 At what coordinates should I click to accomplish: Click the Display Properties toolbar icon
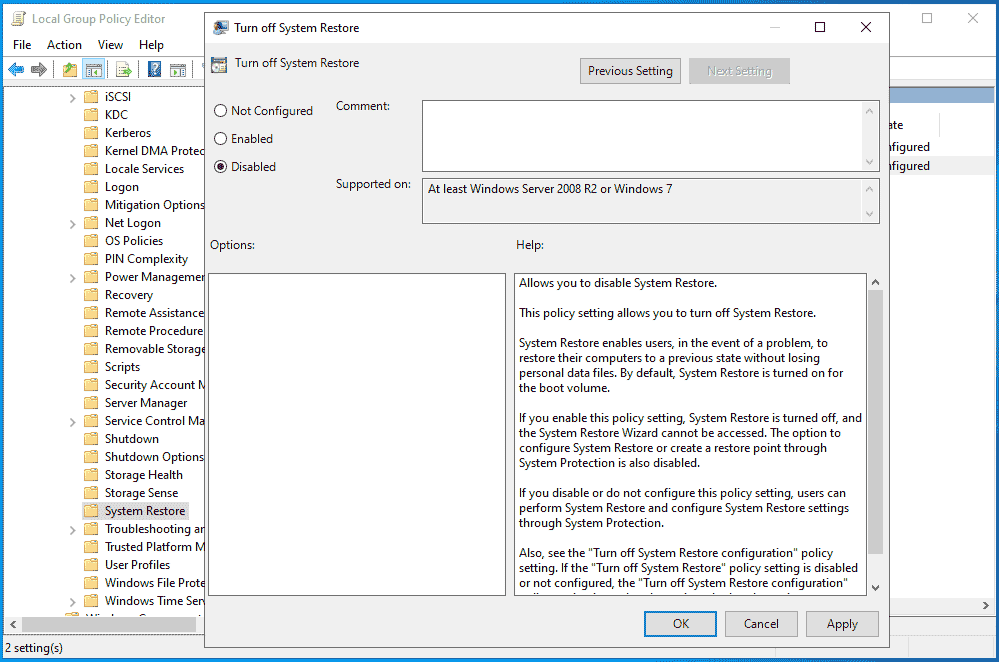coord(178,69)
